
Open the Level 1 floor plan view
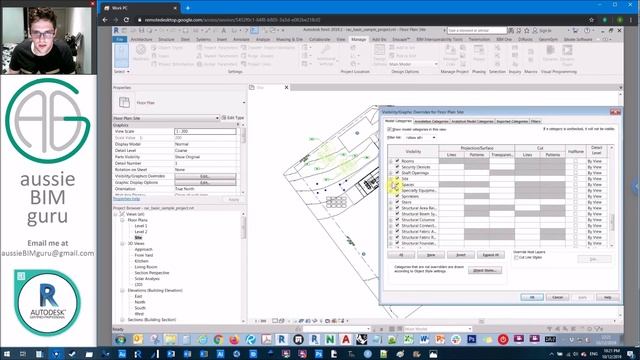click(141, 226)
